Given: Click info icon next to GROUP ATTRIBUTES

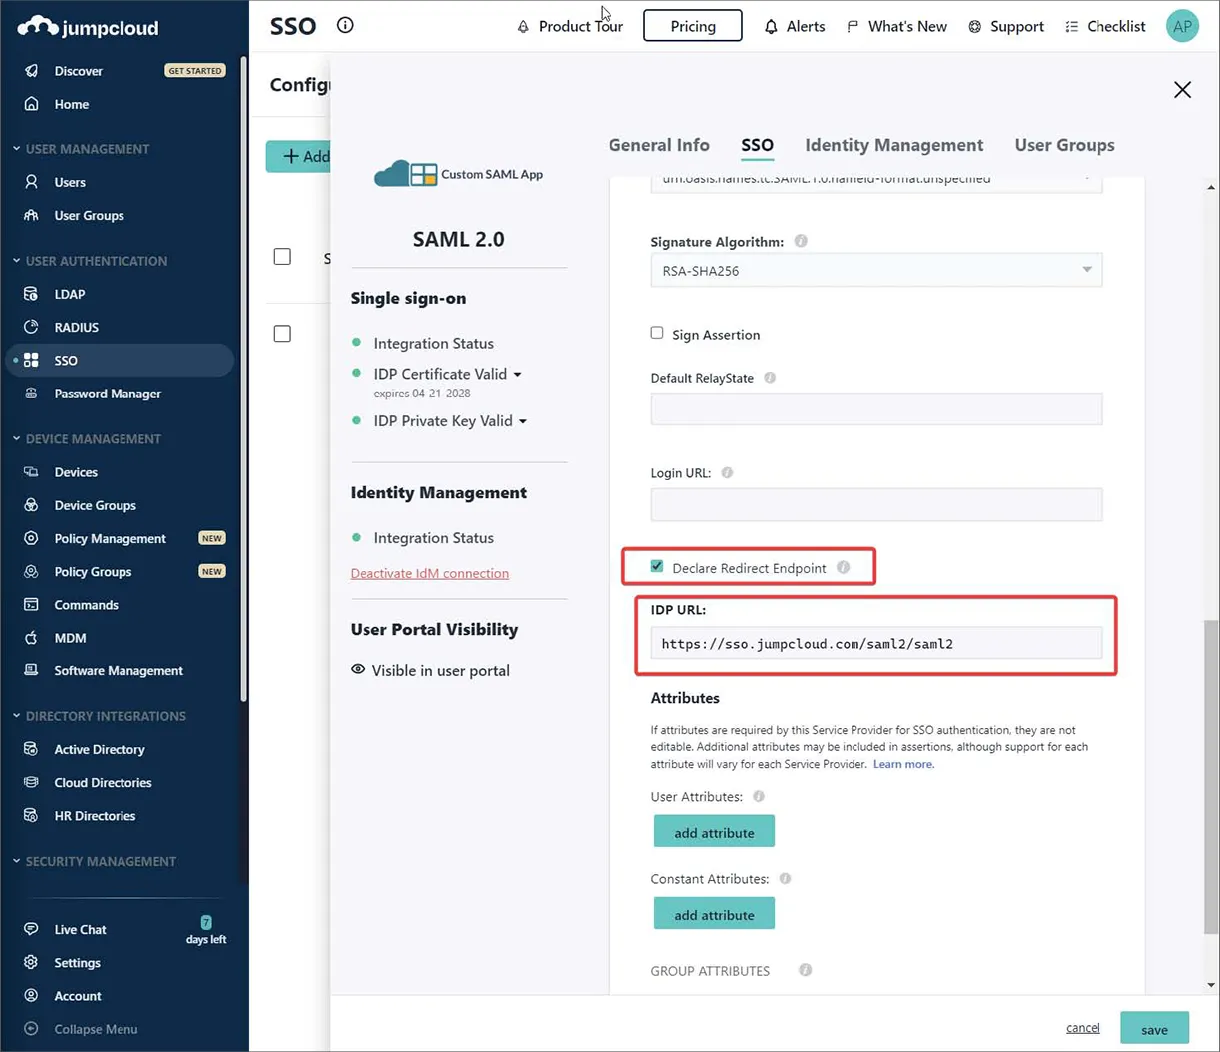Looking at the screenshot, I should (806, 970).
